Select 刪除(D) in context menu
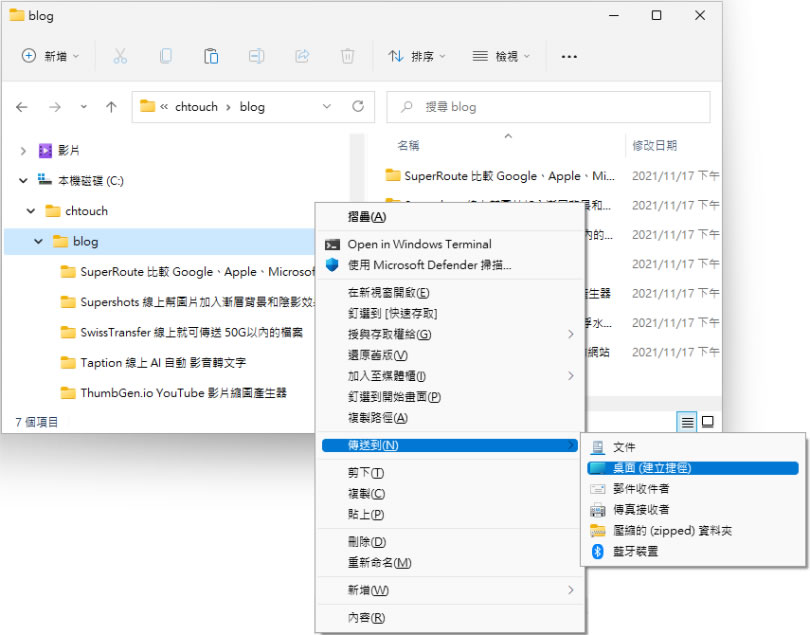The image size is (810, 635). coord(449,542)
